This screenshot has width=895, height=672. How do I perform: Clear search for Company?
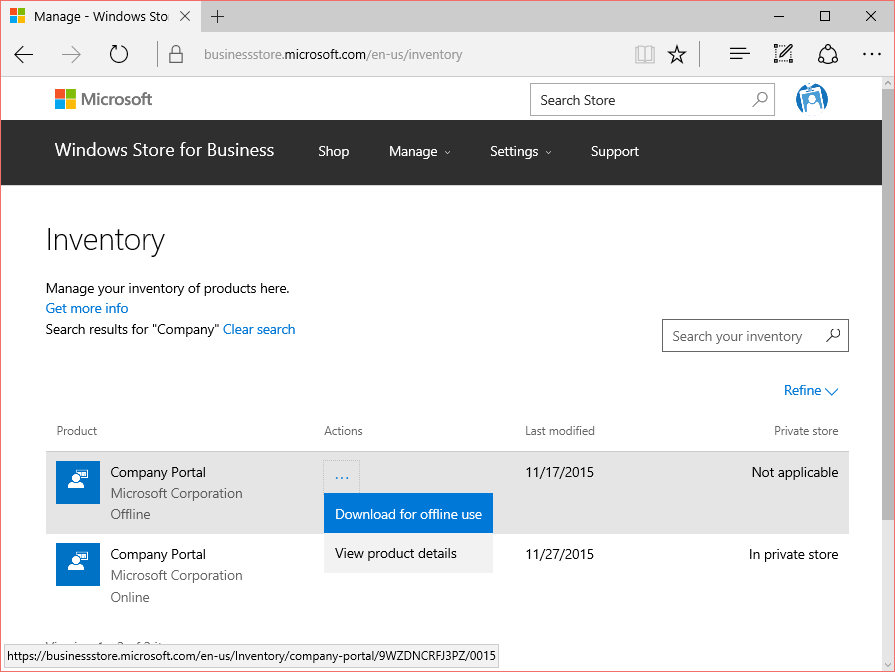click(259, 329)
